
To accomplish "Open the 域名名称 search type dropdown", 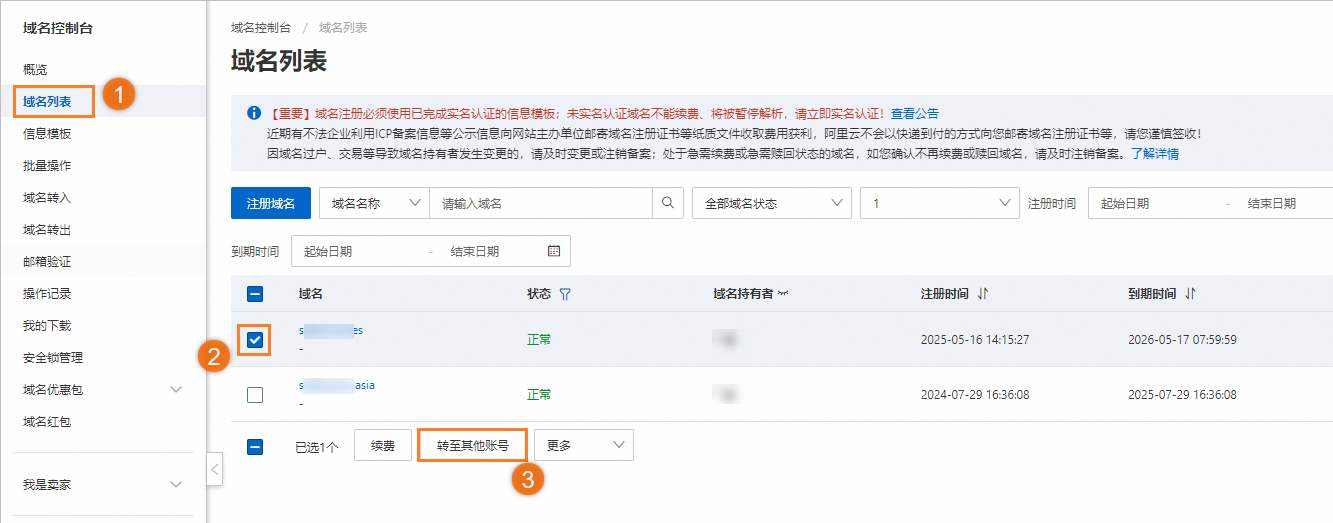I will click(x=374, y=203).
